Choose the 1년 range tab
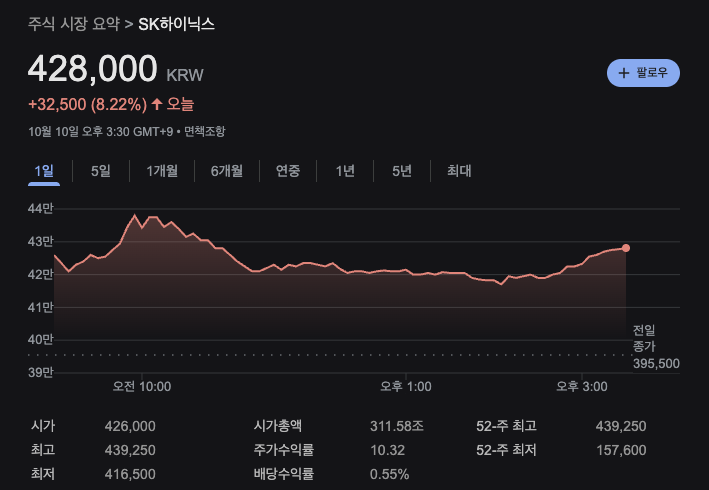The height and width of the screenshot is (490, 709). click(x=345, y=171)
